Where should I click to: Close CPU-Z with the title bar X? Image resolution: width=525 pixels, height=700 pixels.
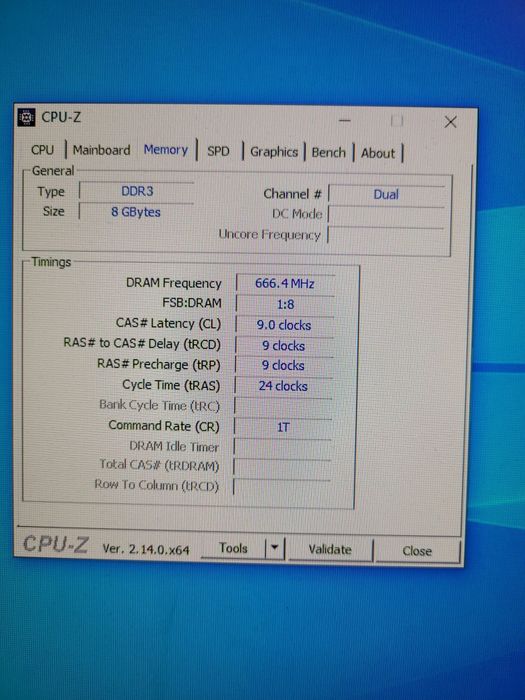pyautogui.click(x=450, y=122)
